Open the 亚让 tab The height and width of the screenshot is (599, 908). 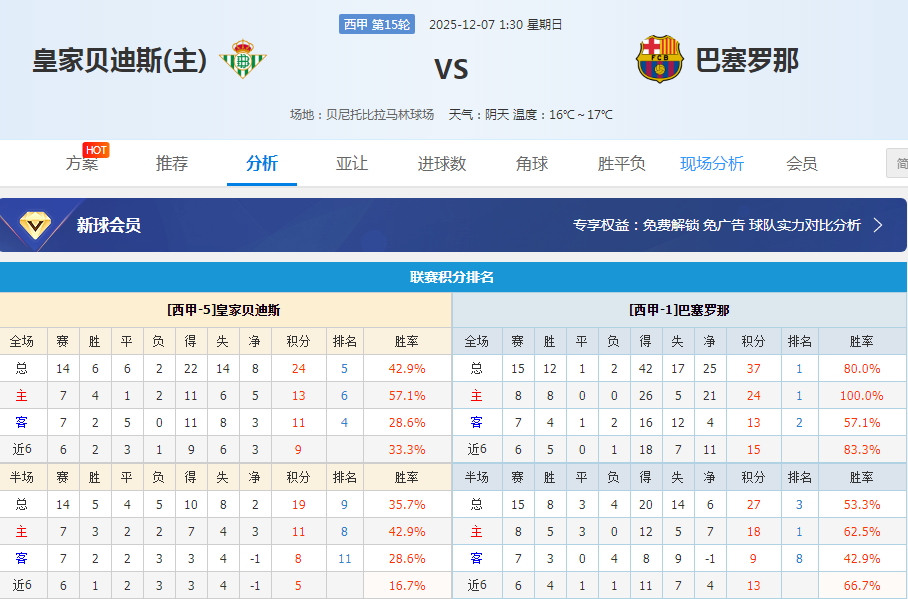tap(351, 163)
